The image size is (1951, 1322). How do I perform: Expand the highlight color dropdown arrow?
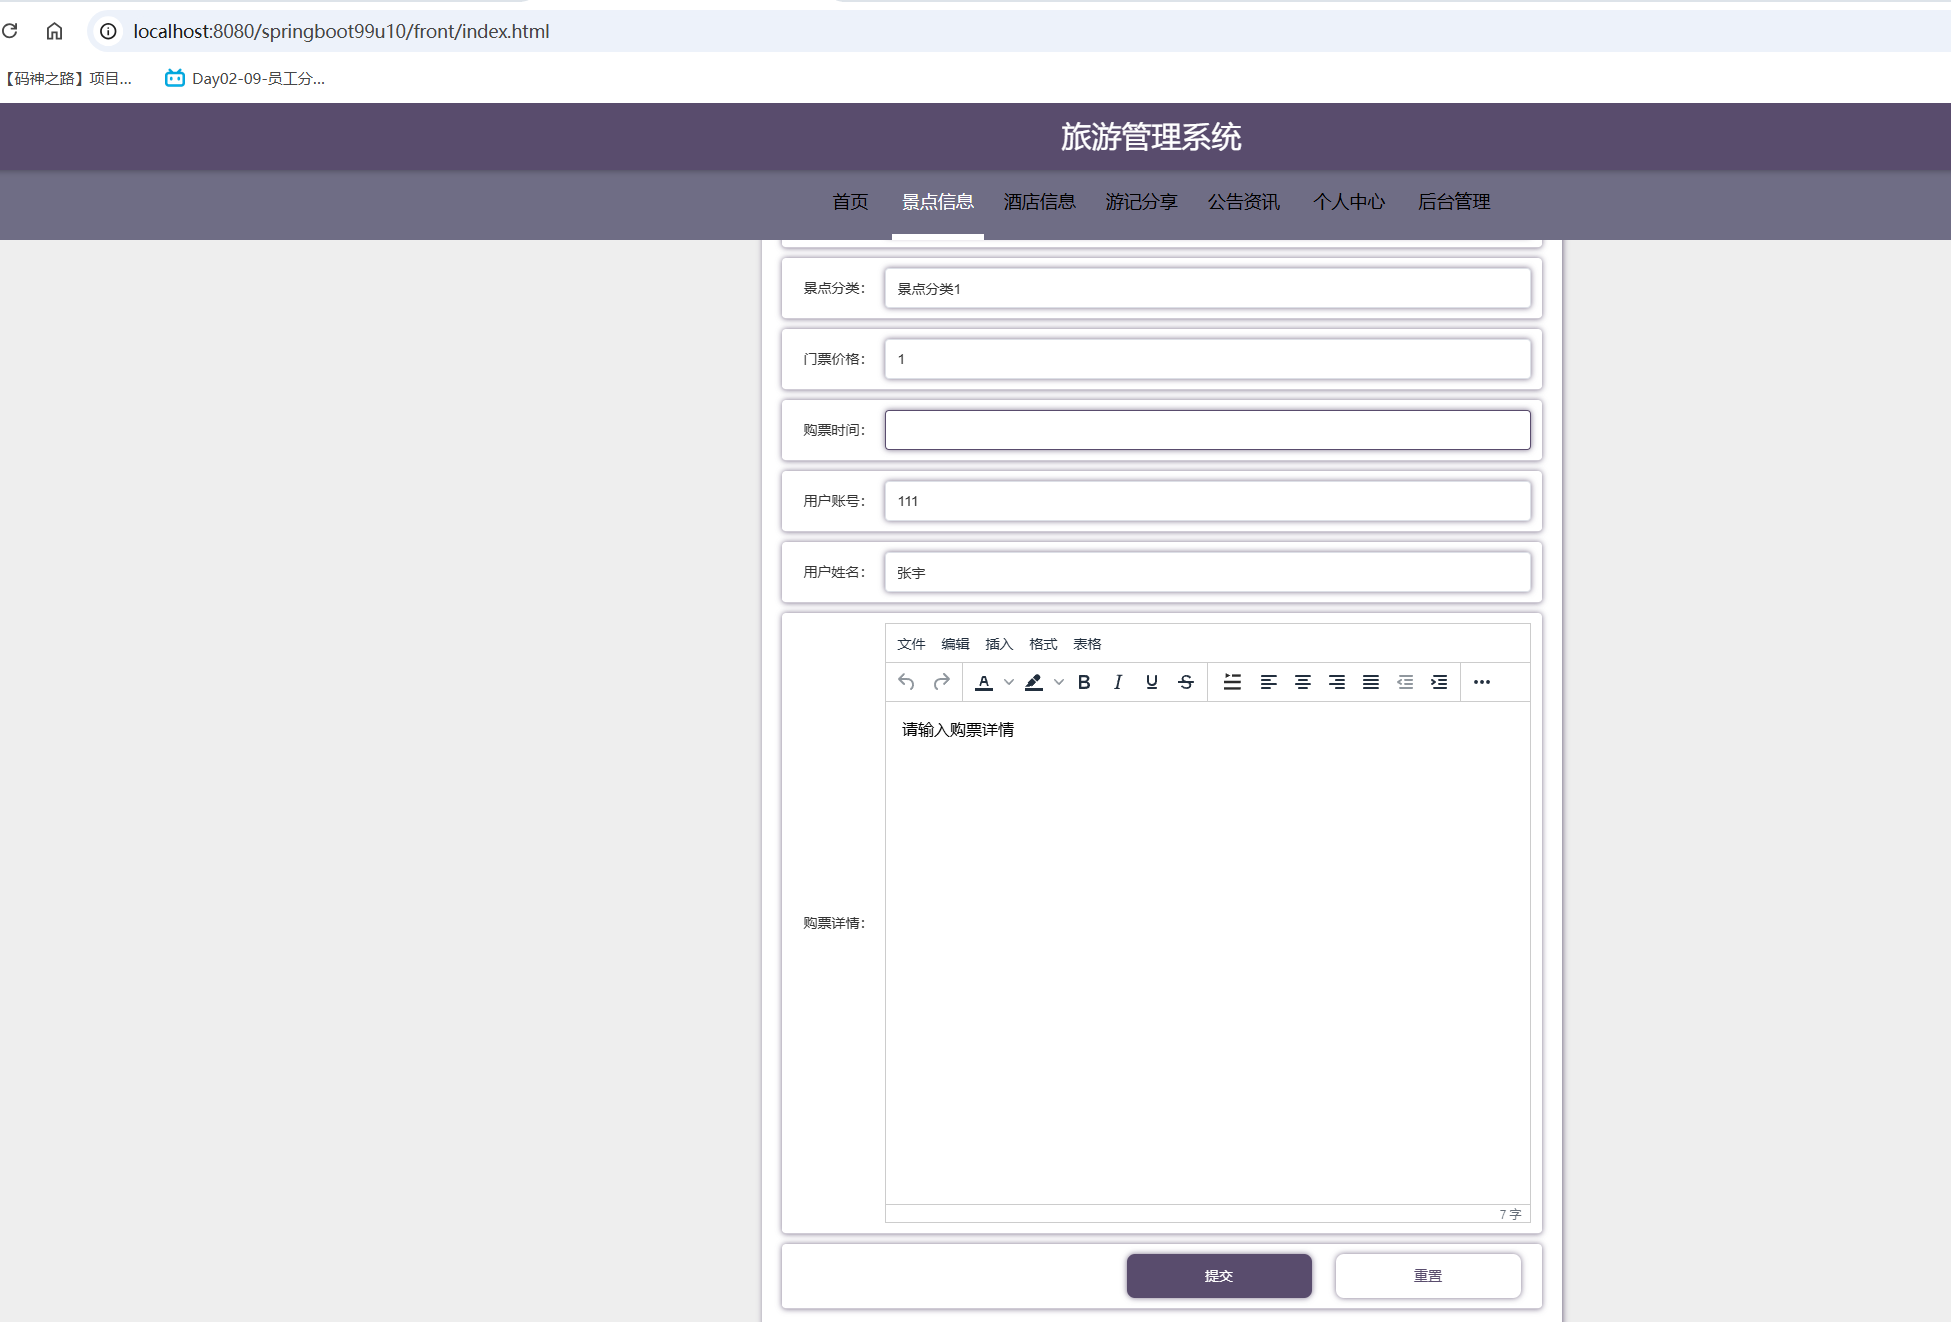coord(1059,682)
